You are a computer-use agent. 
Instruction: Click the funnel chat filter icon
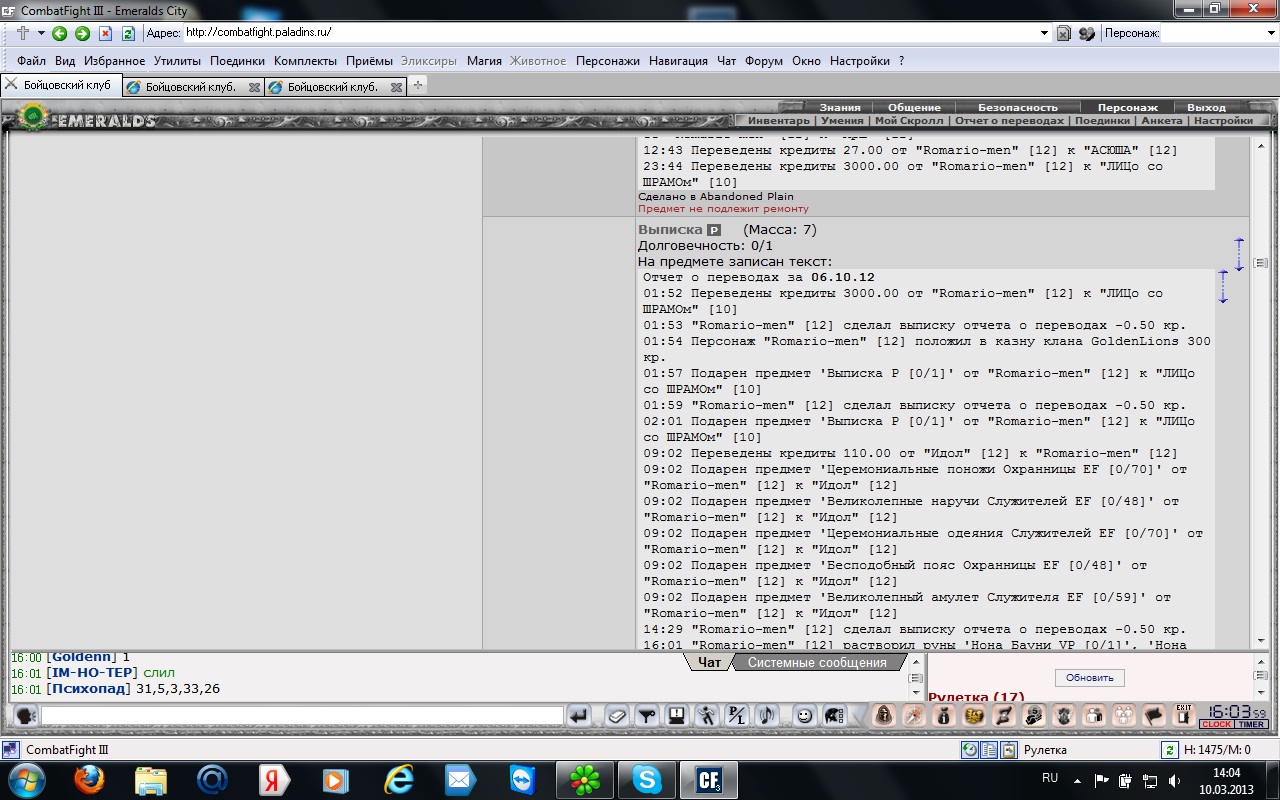click(x=647, y=716)
